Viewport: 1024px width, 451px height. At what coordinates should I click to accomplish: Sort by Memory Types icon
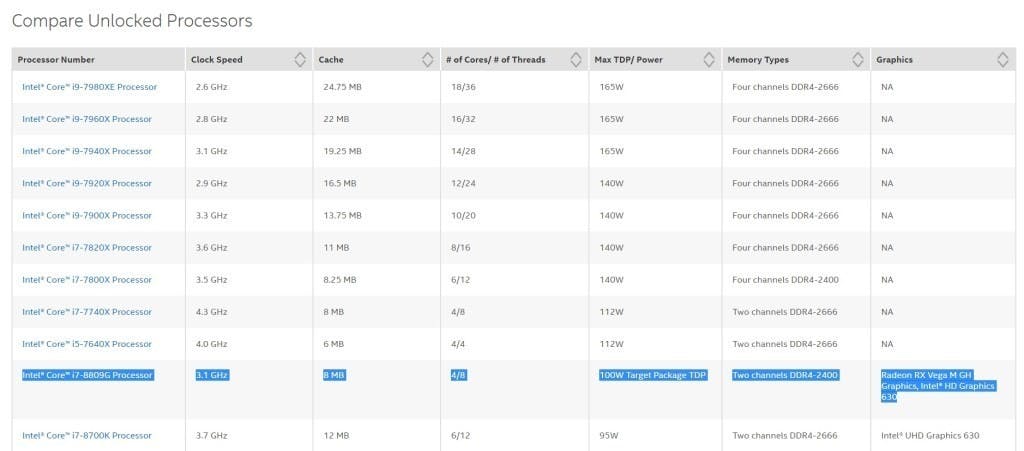pyautogui.click(x=858, y=59)
